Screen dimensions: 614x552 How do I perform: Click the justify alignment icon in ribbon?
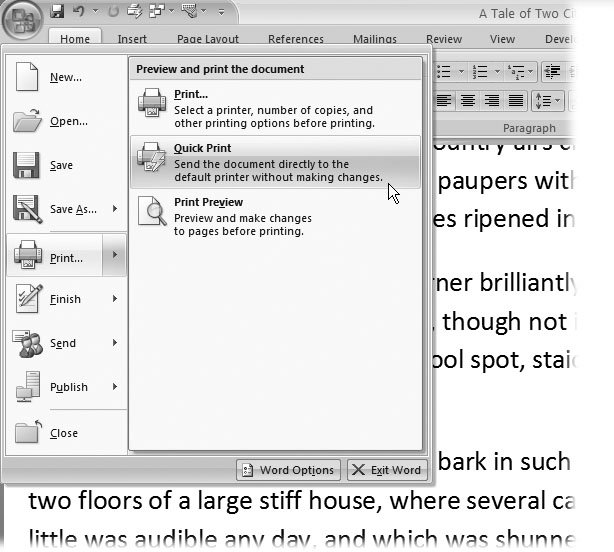(516, 100)
